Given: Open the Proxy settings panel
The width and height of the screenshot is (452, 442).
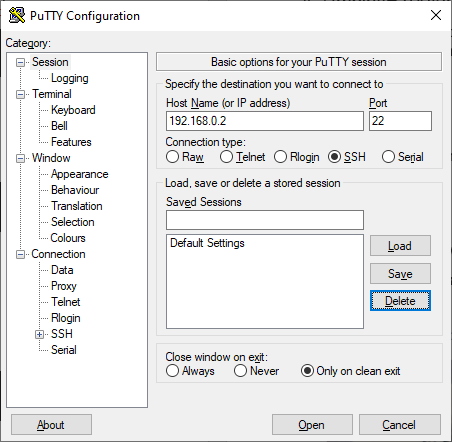Looking at the screenshot, I should point(64,286).
